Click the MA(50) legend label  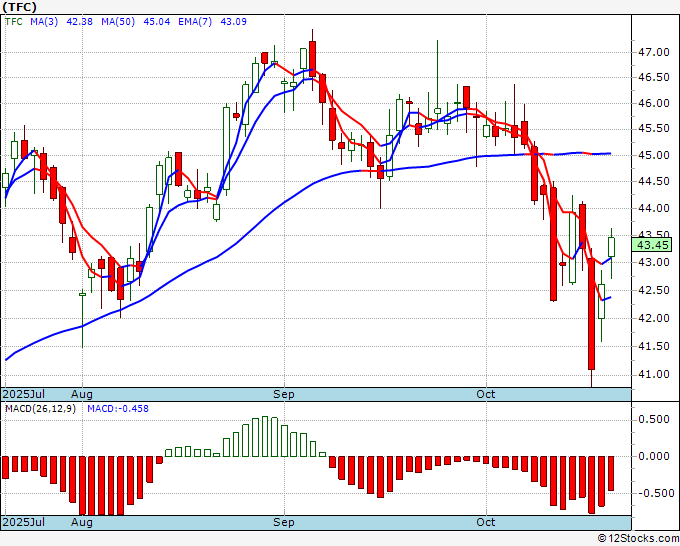118,21
